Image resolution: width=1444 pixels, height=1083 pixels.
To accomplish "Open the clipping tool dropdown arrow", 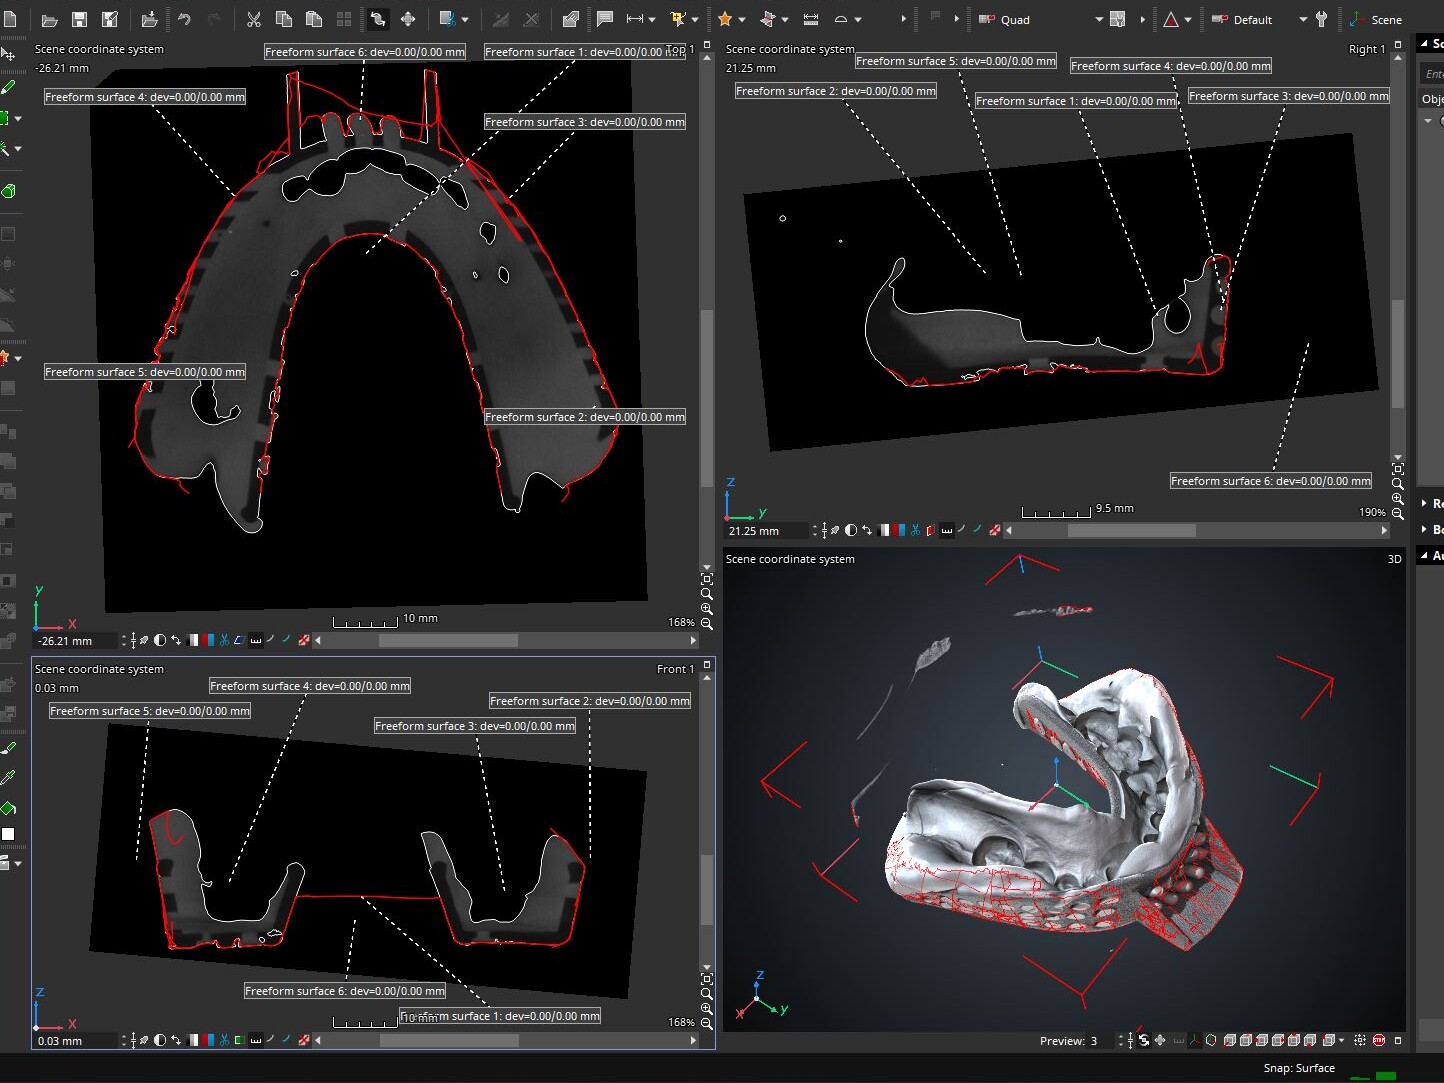I will tap(465, 19).
